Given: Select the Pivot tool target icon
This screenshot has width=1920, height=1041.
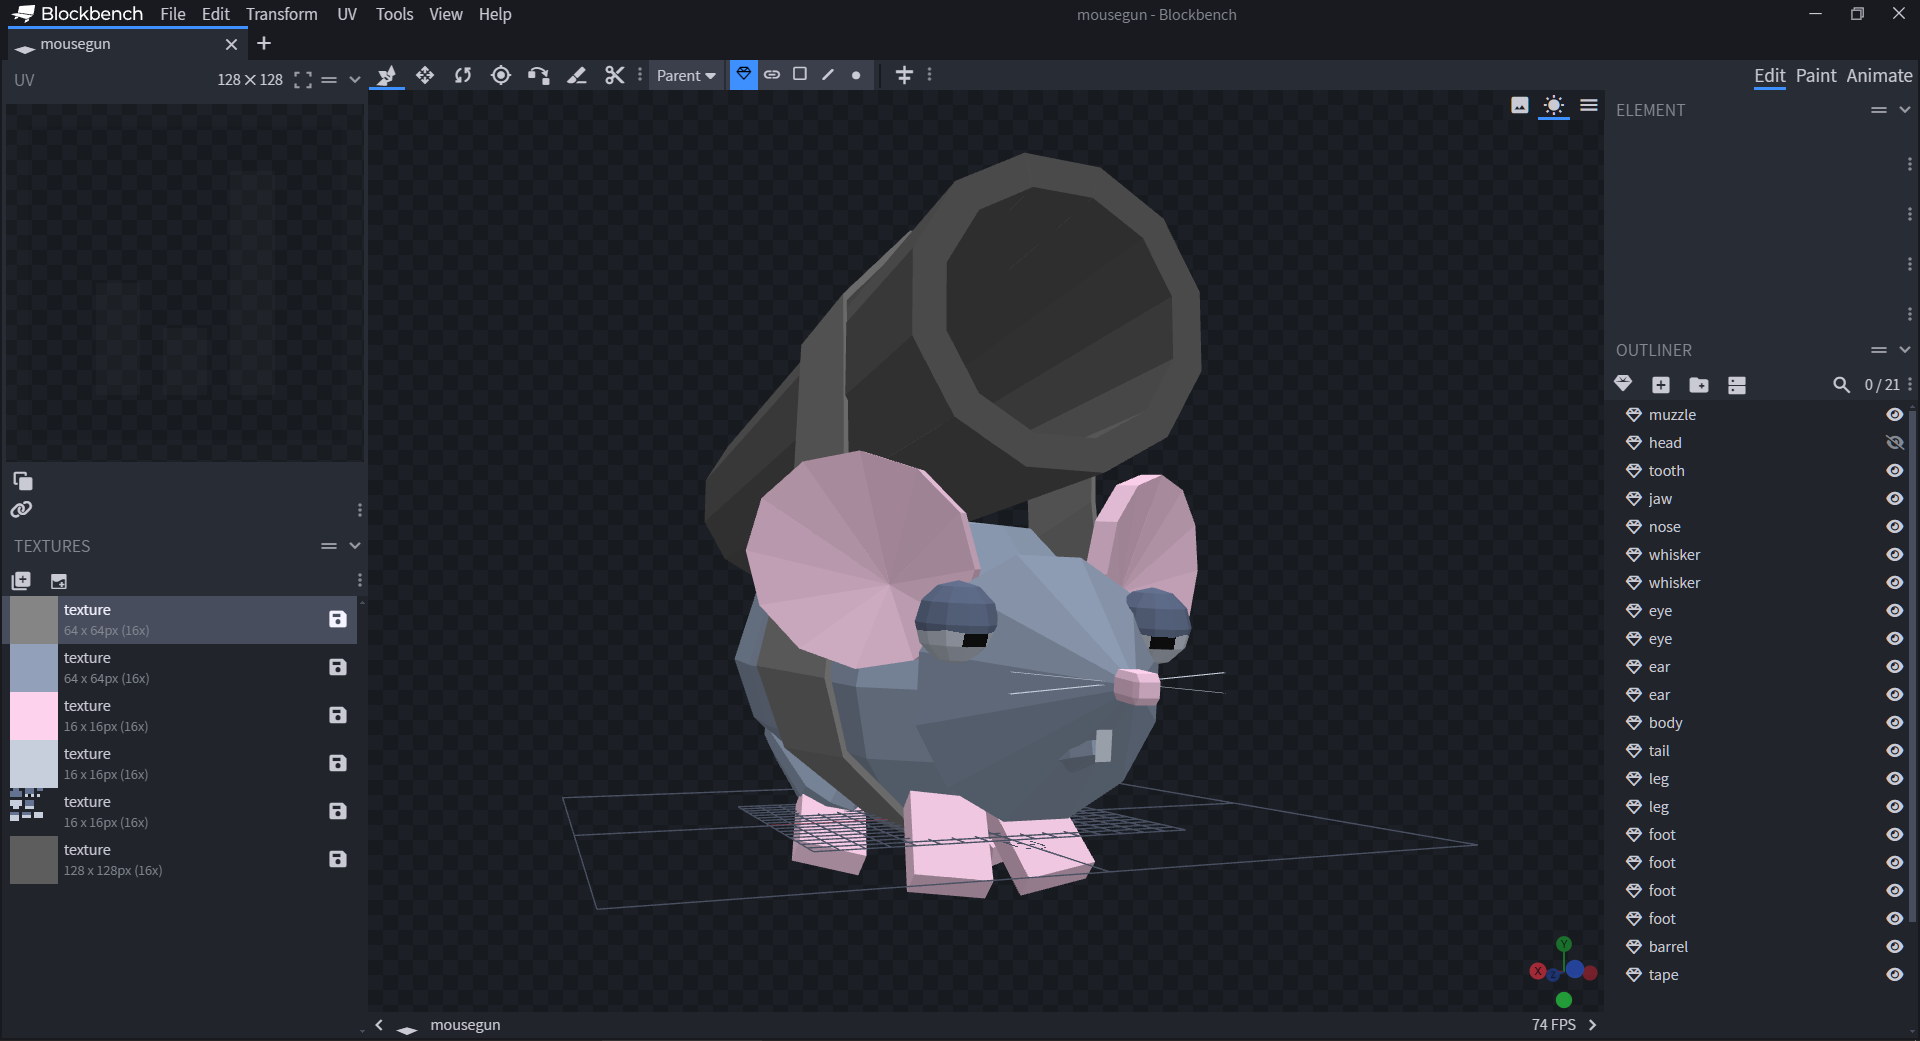Looking at the screenshot, I should point(501,75).
